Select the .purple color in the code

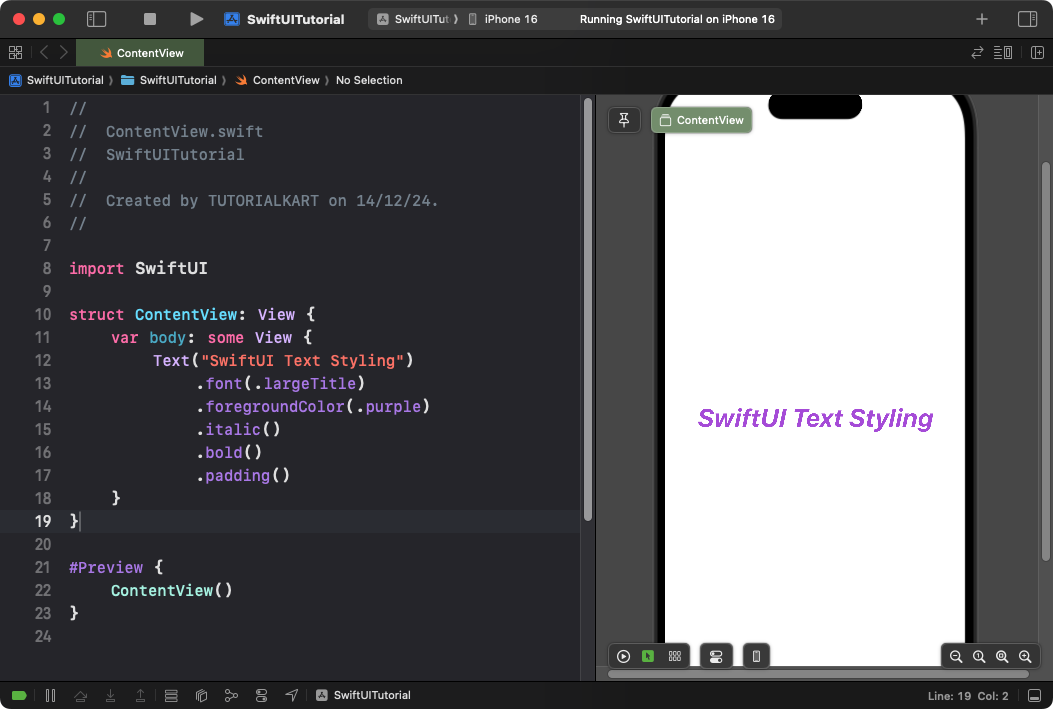(x=395, y=406)
